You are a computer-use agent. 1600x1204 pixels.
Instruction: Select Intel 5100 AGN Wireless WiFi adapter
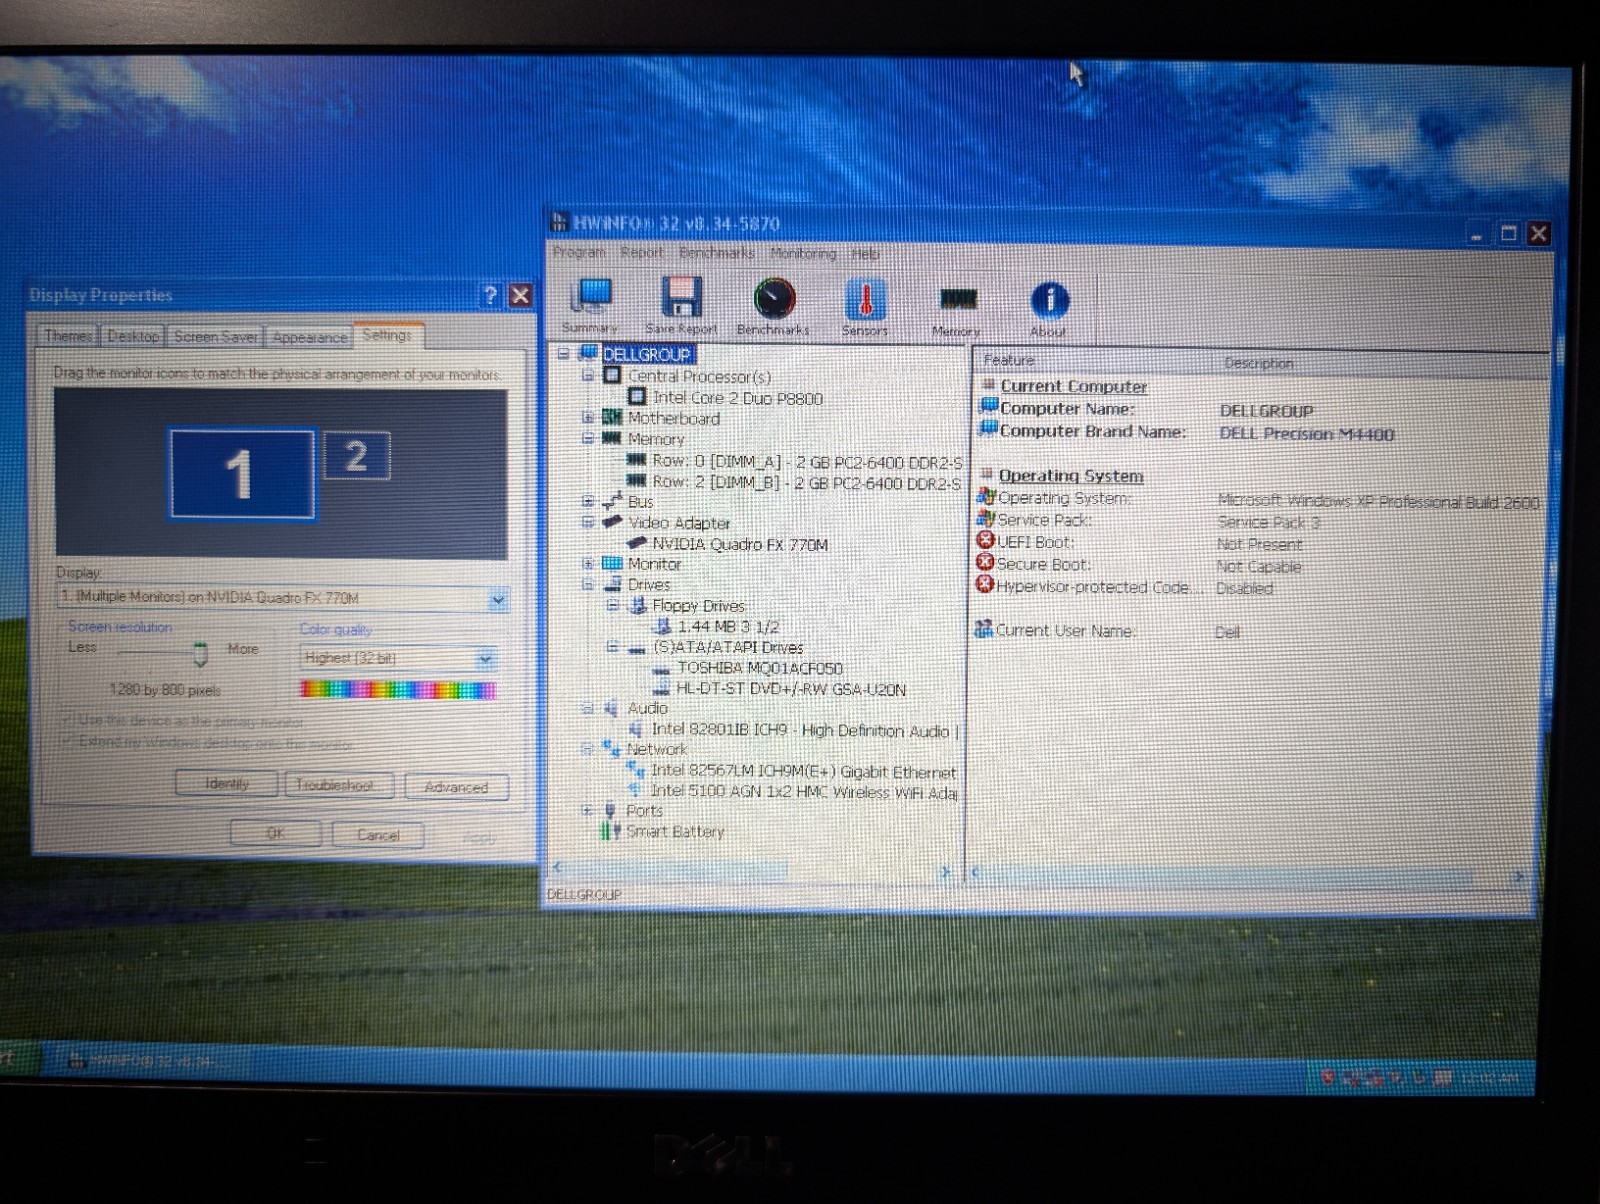tap(804, 791)
